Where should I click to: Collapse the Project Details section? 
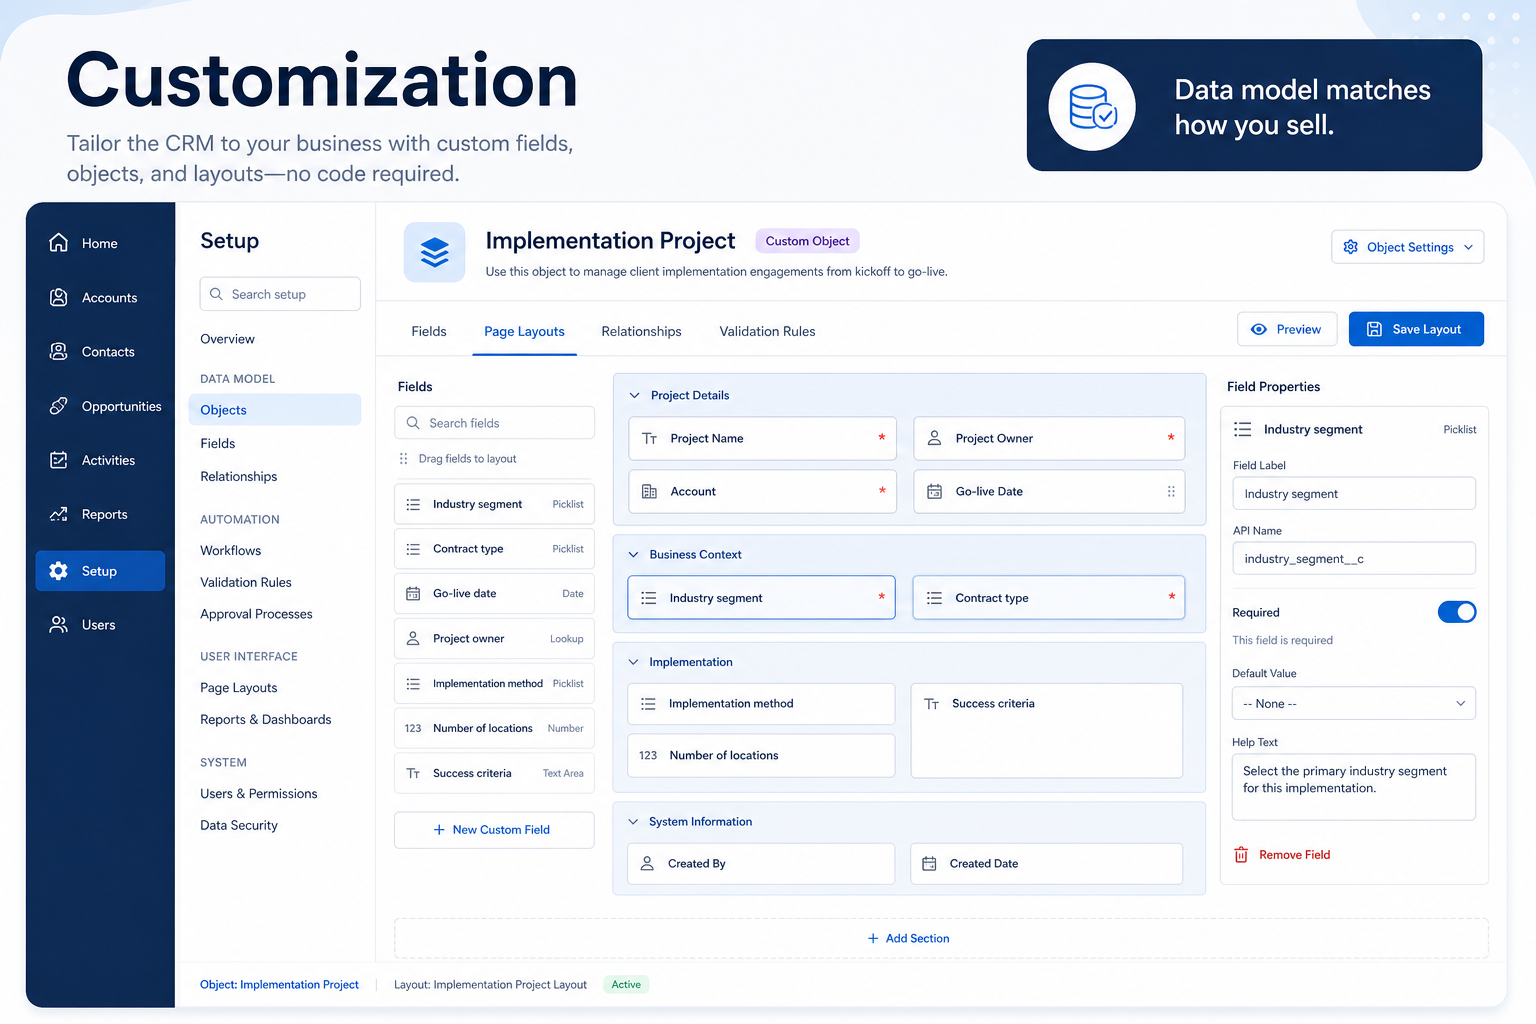(634, 395)
